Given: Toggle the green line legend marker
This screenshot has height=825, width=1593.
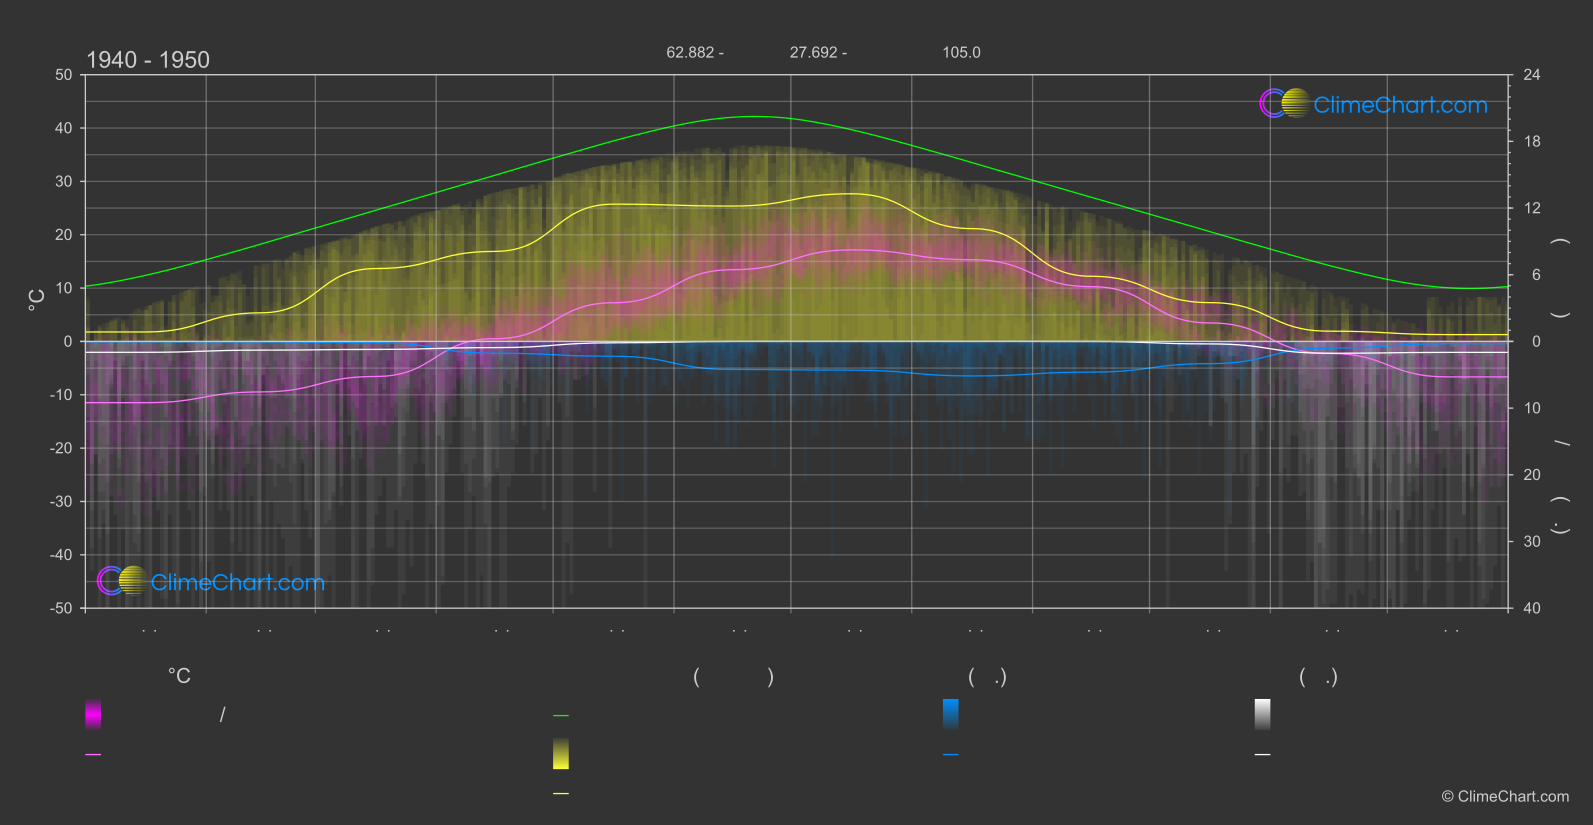Looking at the screenshot, I should coord(561,716).
